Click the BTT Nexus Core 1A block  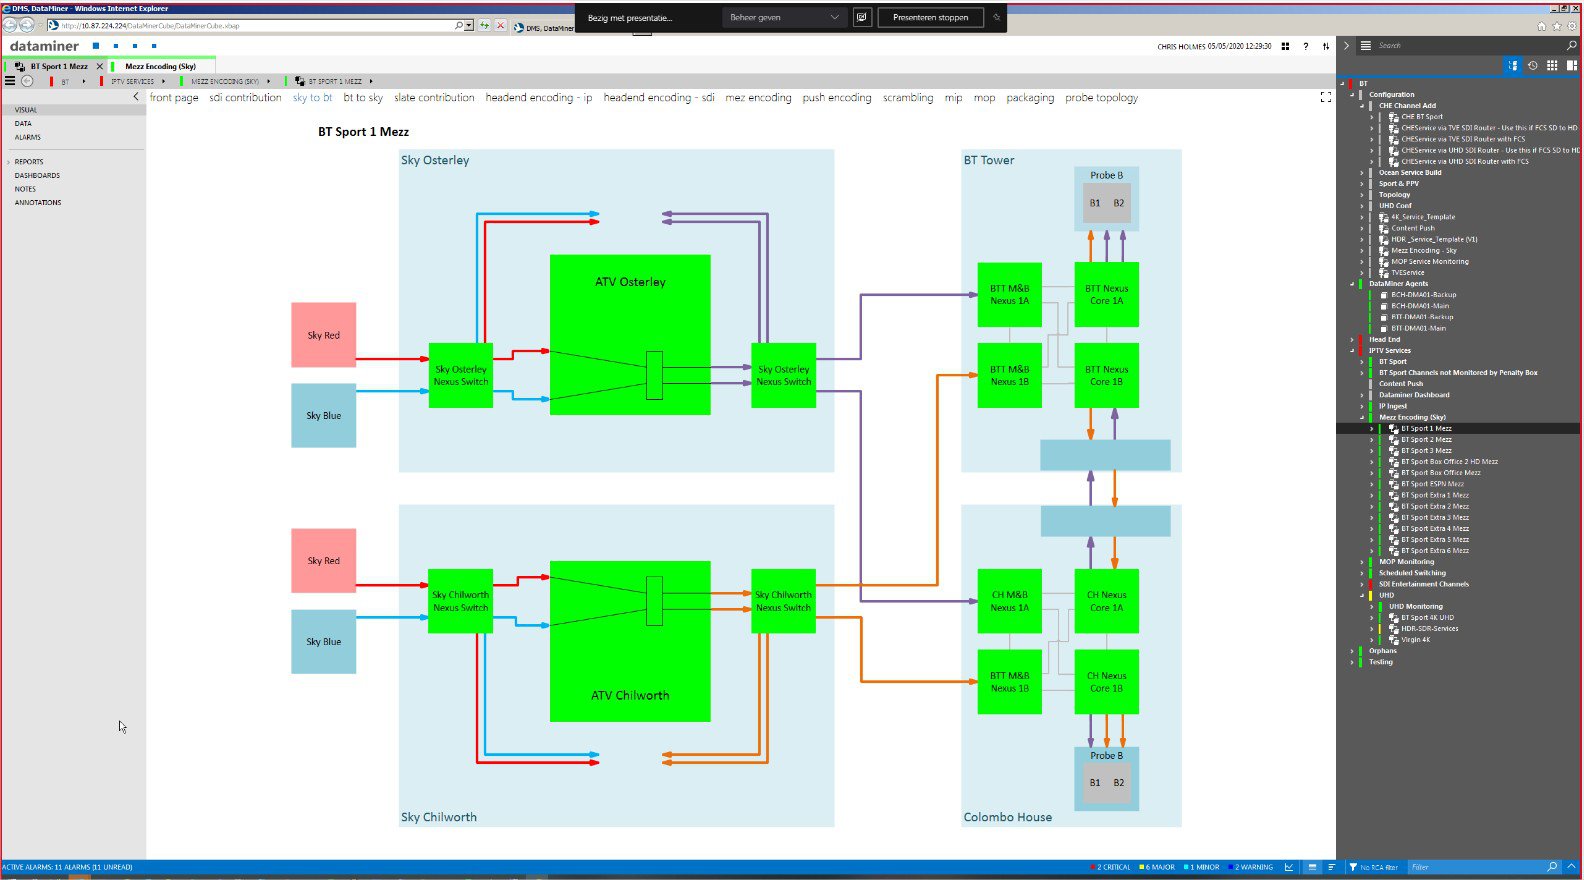coord(1107,294)
